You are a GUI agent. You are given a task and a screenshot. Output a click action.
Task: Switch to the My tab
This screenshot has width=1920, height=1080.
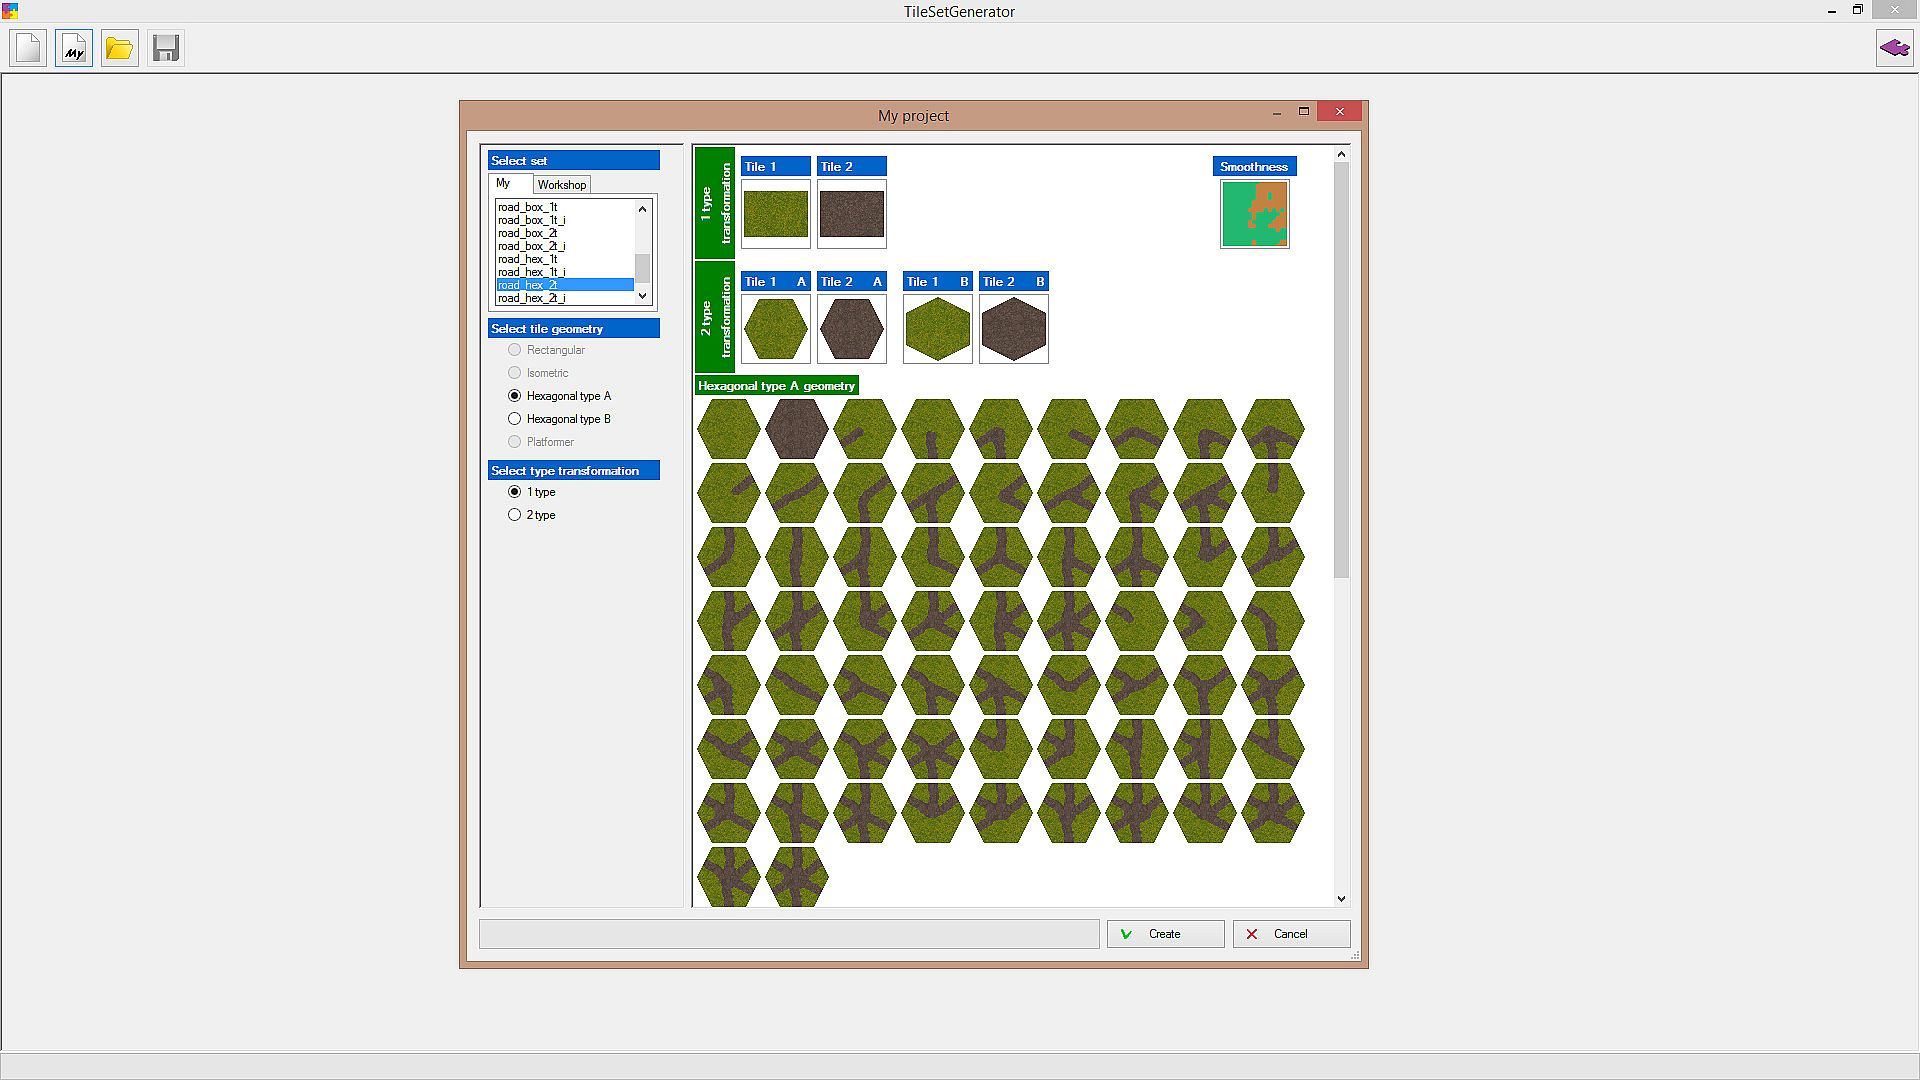pyautogui.click(x=503, y=184)
